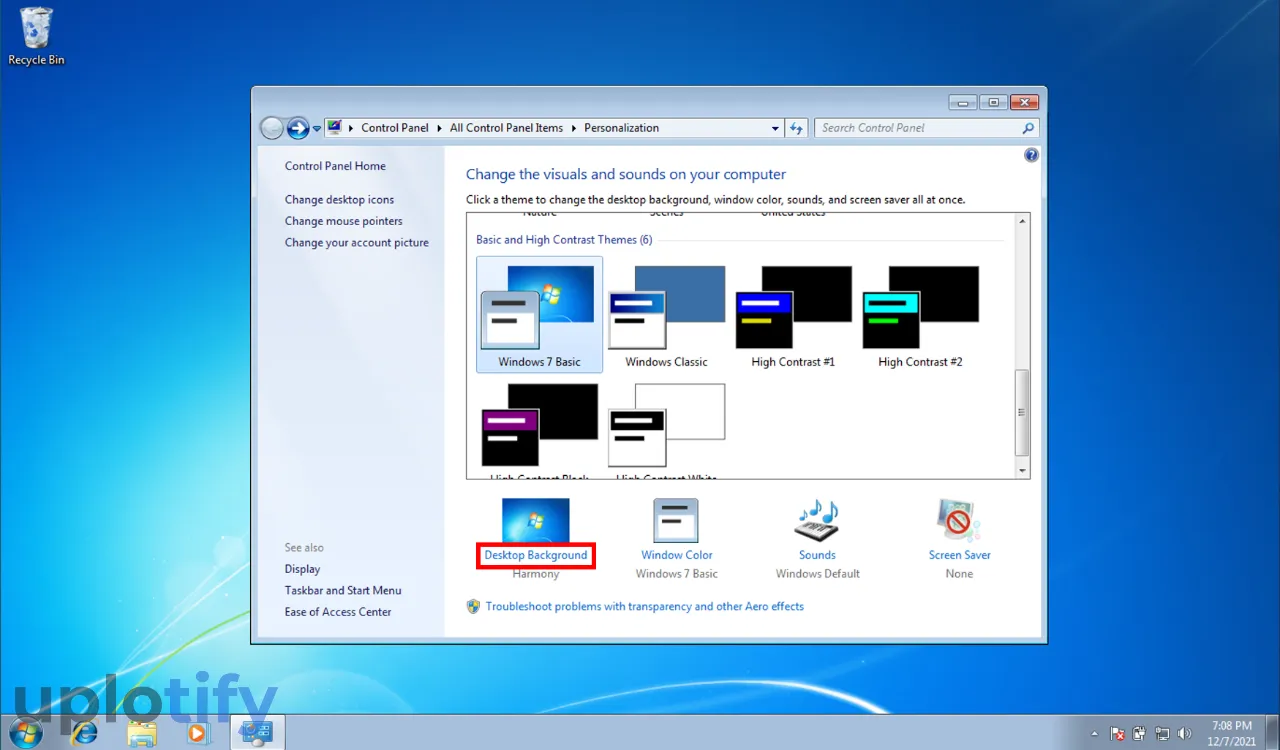Minimize the Personalization window

(x=962, y=102)
